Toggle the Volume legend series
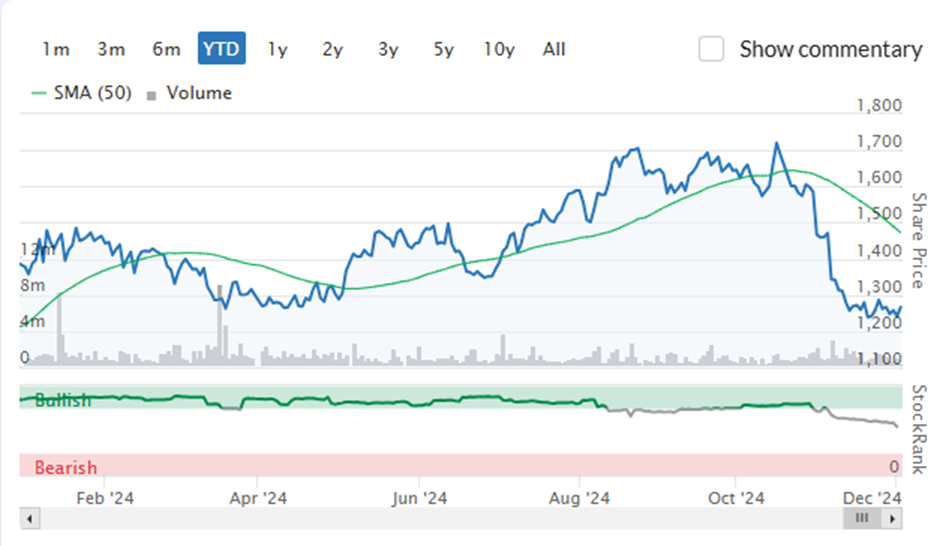940x546 pixels. coord(189,93)
